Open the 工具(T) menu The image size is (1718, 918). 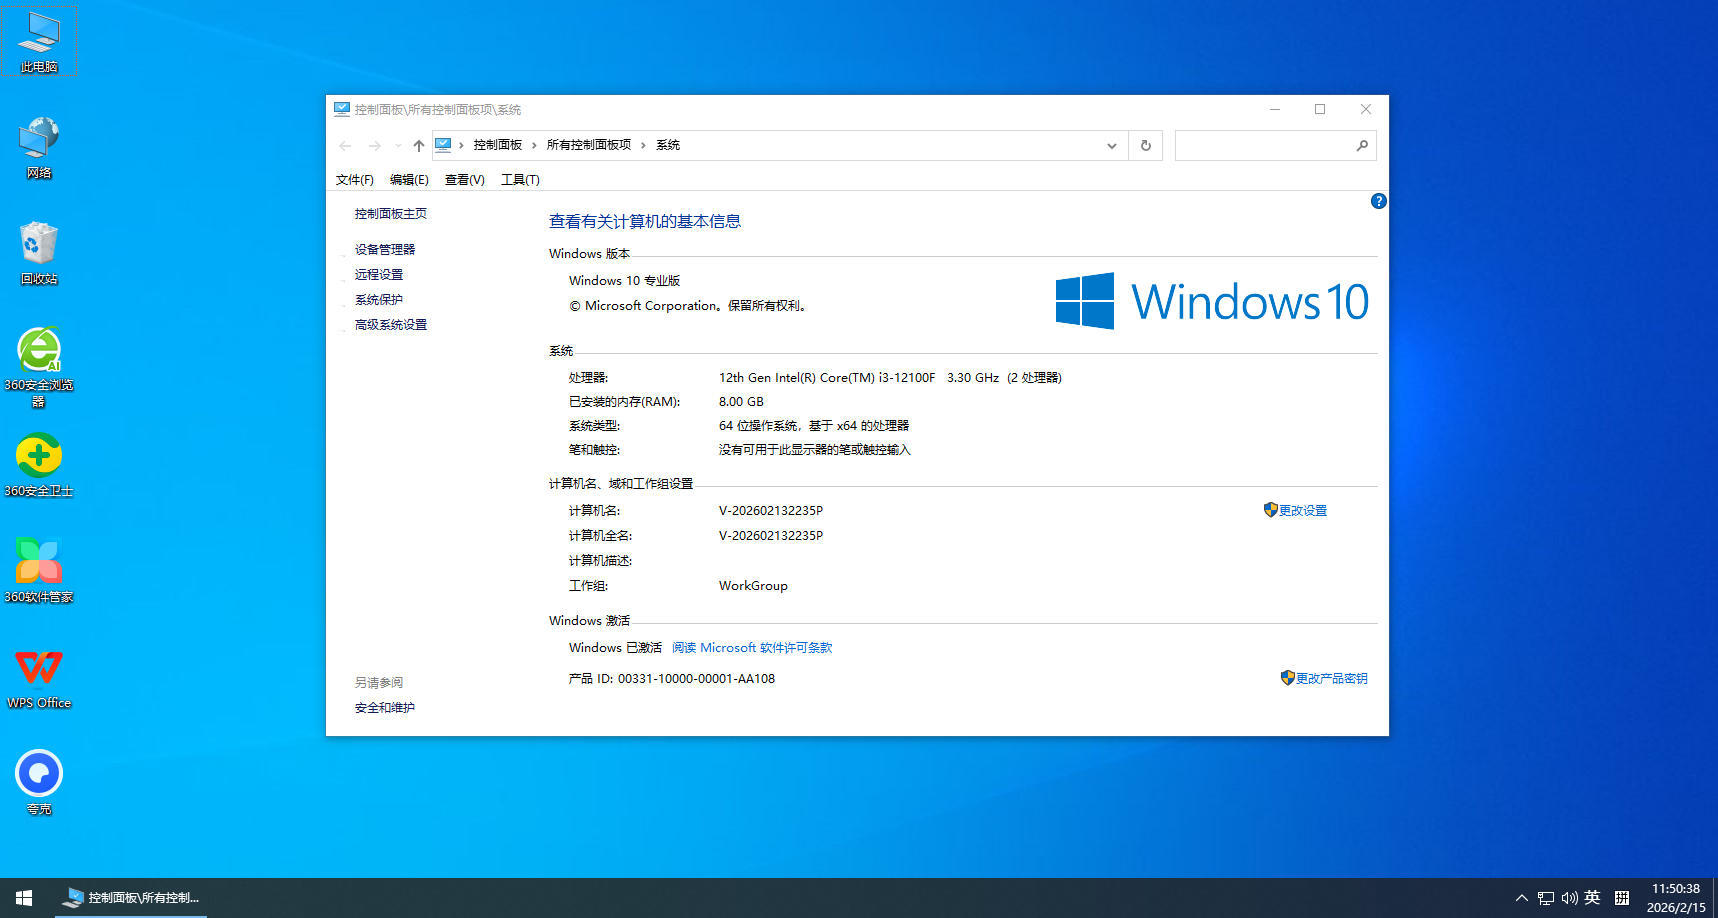(519, 179)
